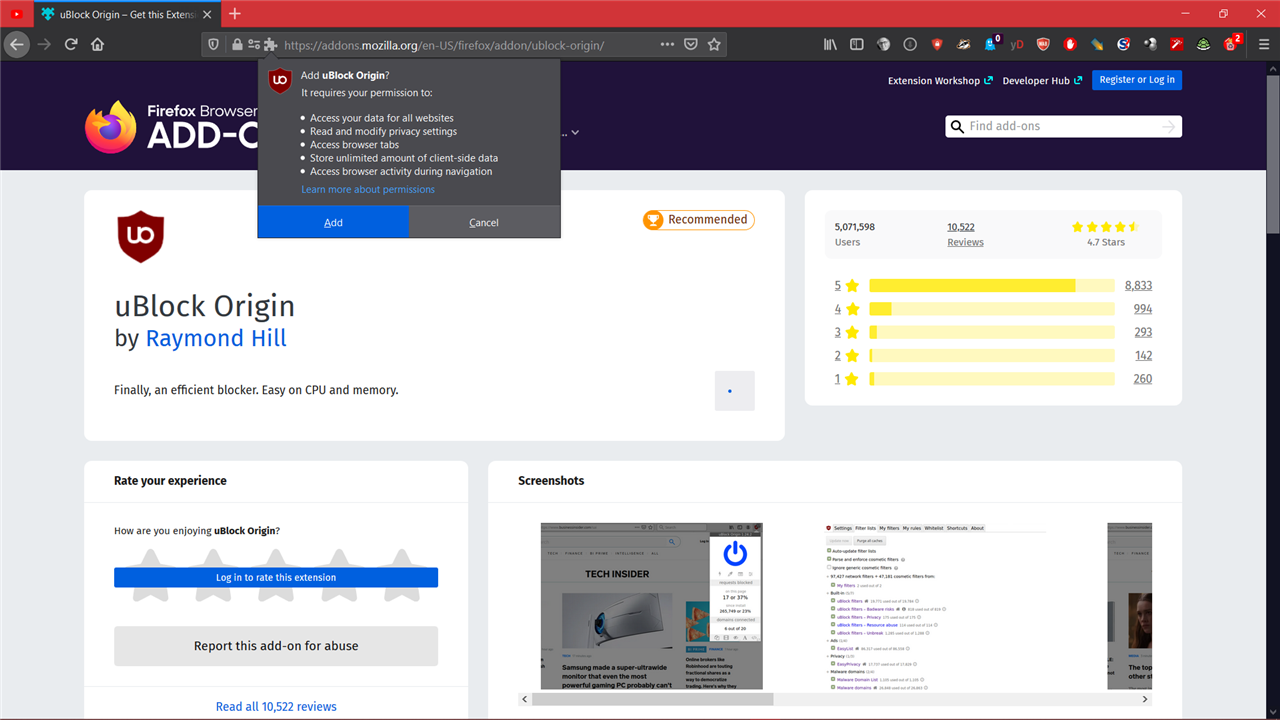This screenshot has height=720, width=1280.
Task: Toggle the sidebar view icon
Action: click(857, 44)
